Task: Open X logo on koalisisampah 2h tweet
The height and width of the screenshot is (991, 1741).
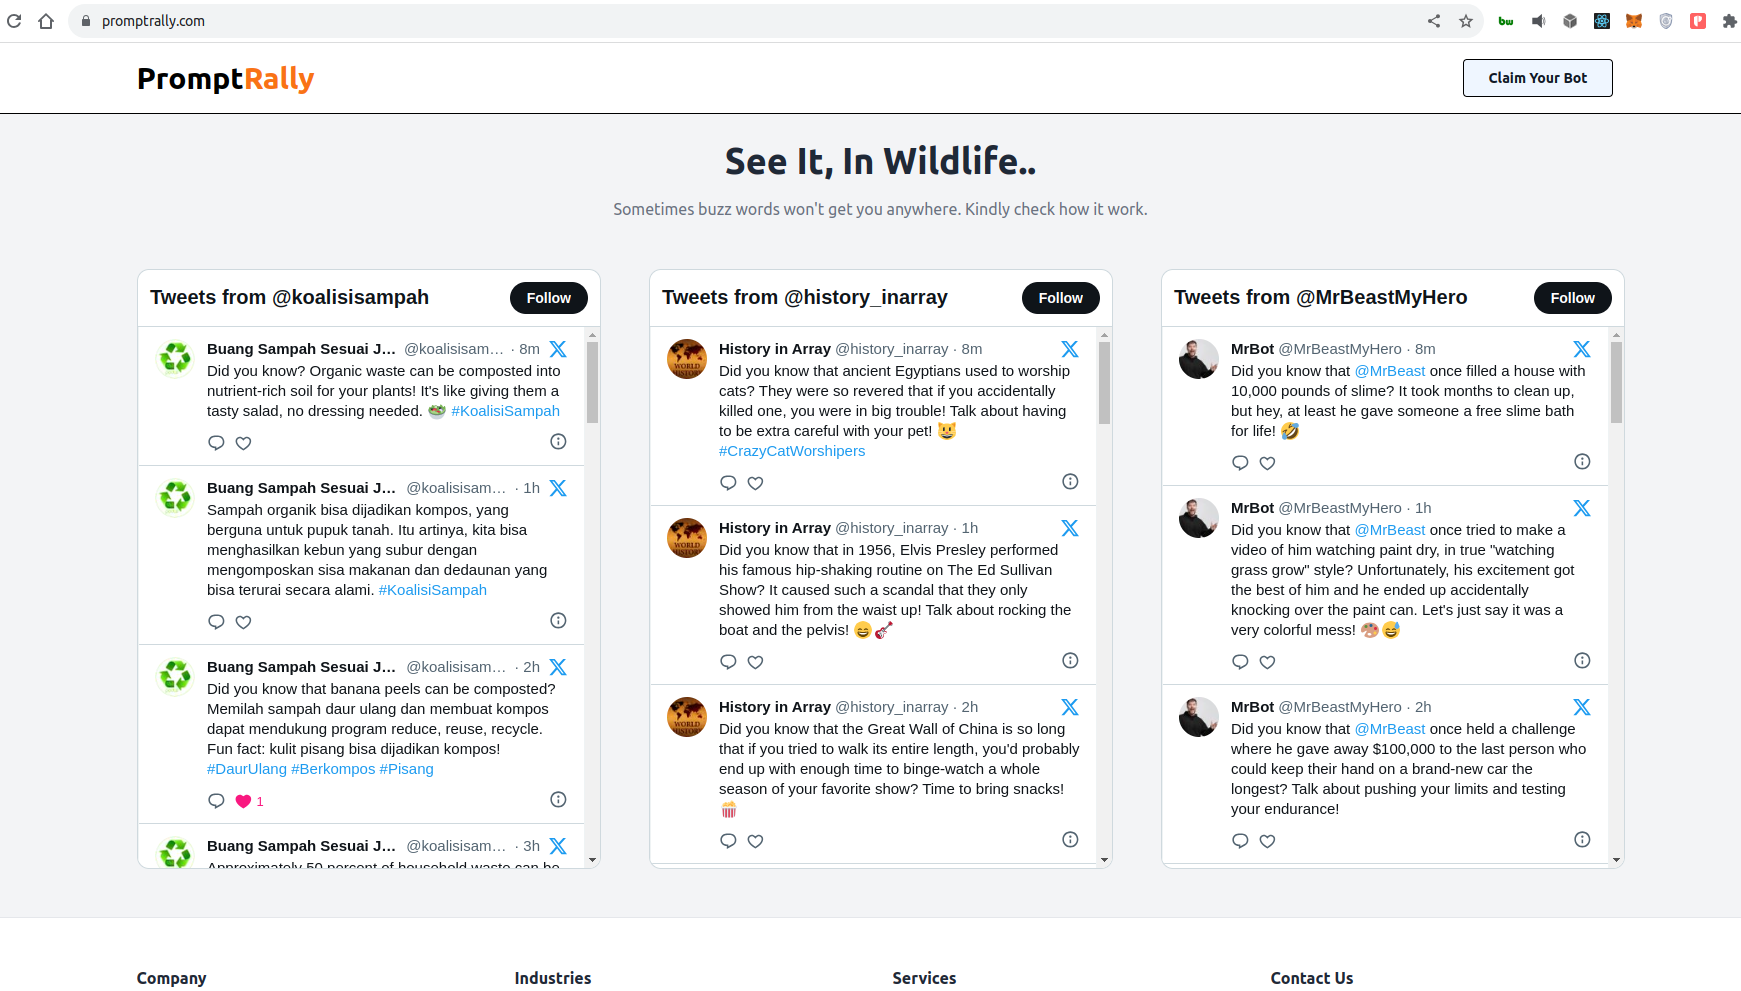Action: point(558,667)
